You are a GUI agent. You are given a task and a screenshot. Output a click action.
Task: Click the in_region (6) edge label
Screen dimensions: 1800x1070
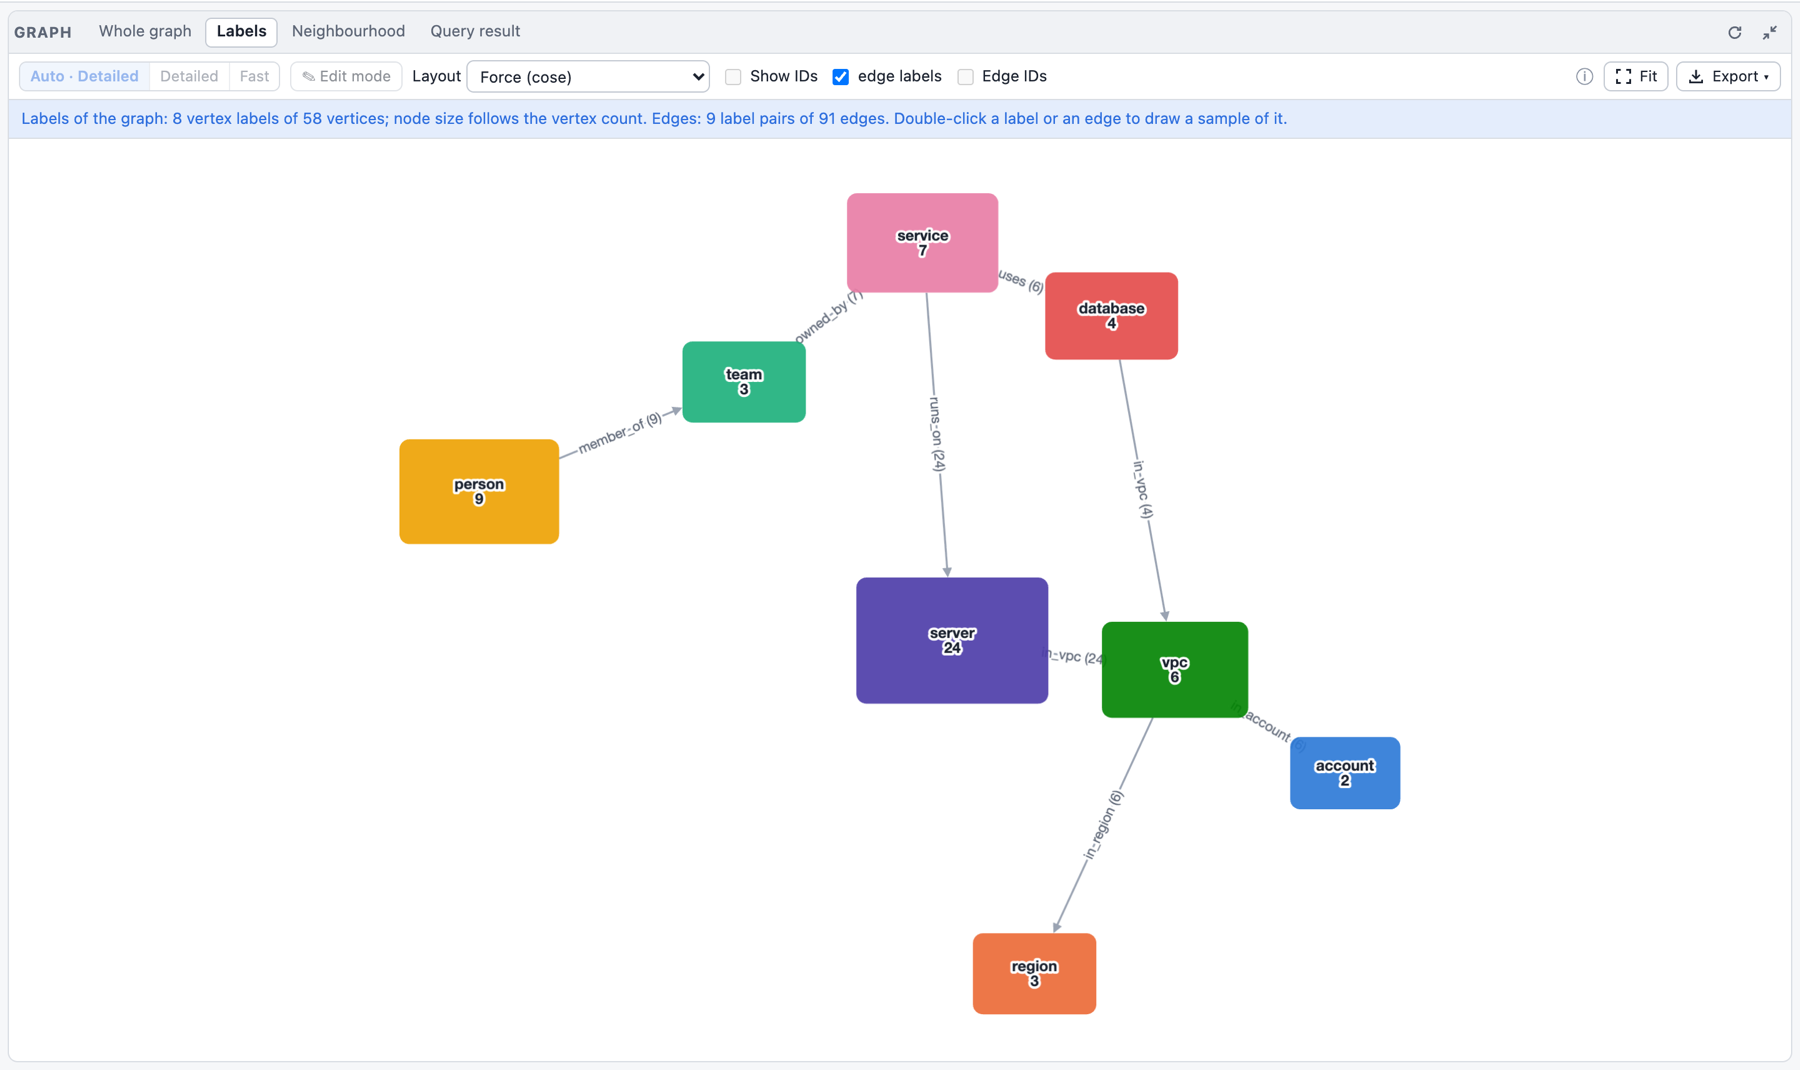pos(1104,826)
